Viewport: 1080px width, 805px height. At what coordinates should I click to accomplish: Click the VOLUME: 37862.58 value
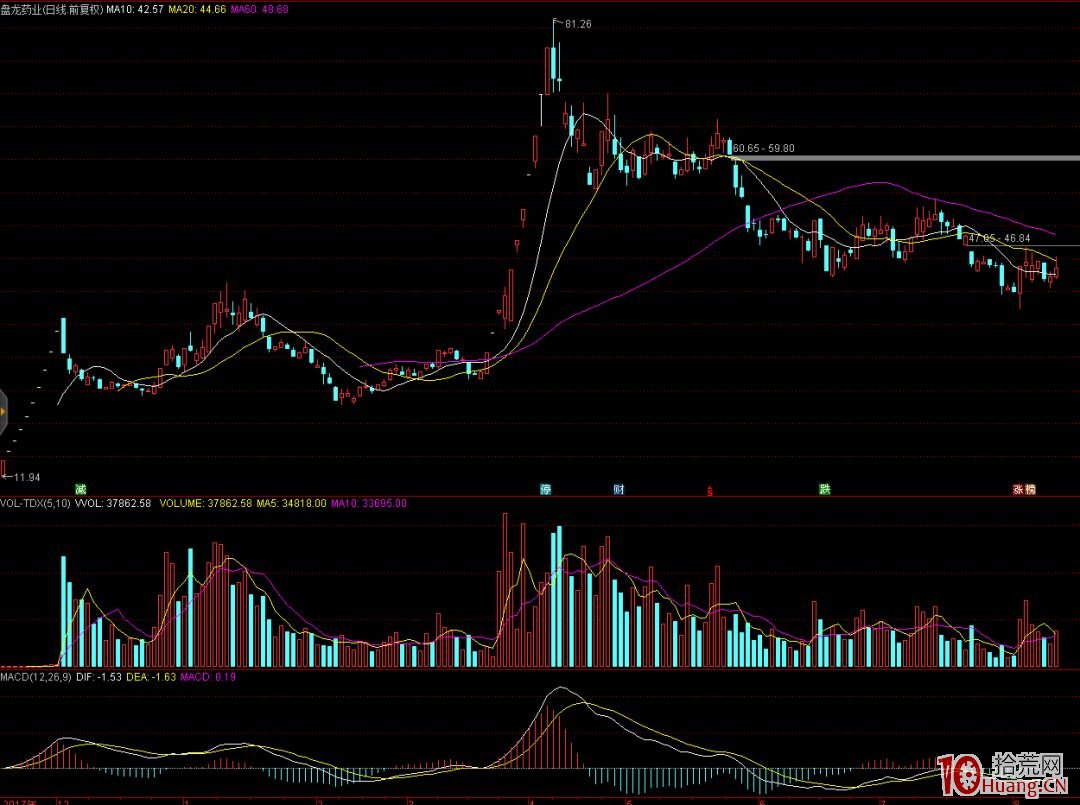coord(206,503)
